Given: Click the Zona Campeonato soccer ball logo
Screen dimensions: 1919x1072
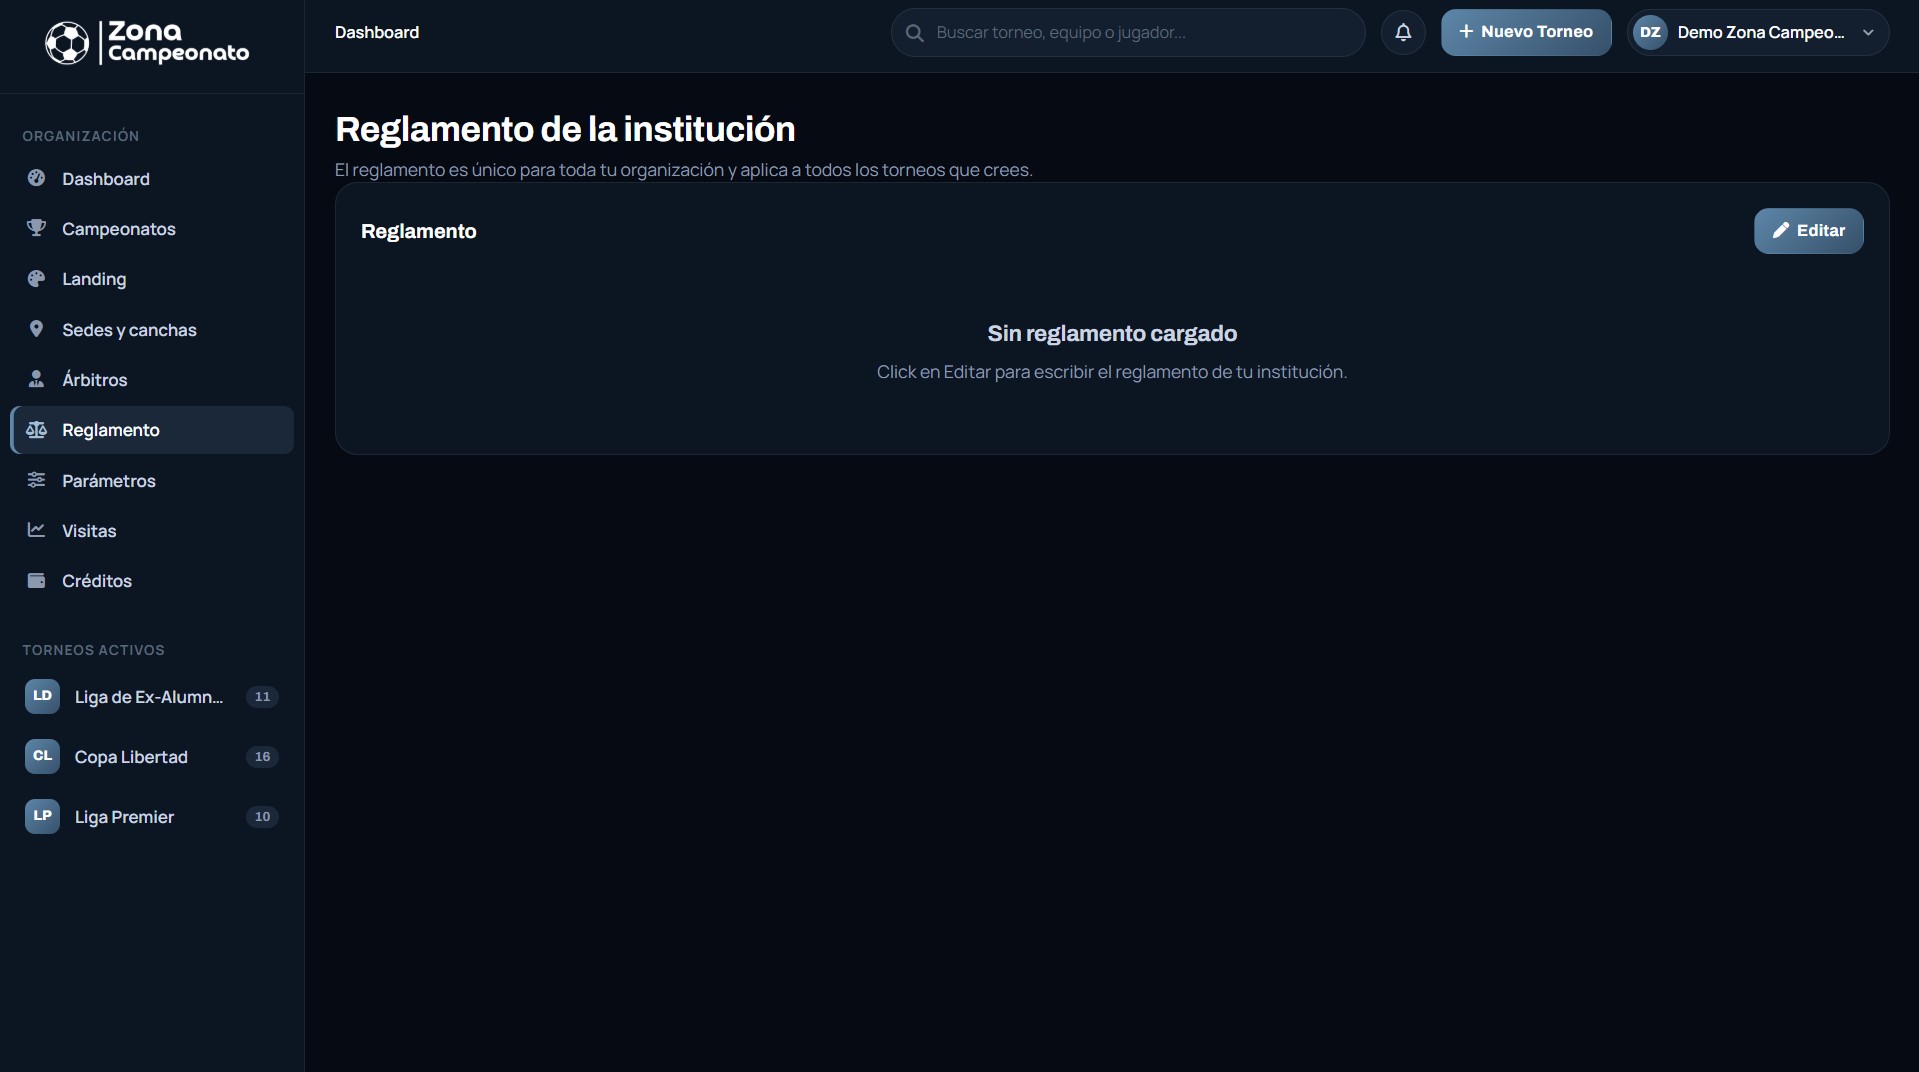Looking at the screenshot, I should (x=67, y=43).
